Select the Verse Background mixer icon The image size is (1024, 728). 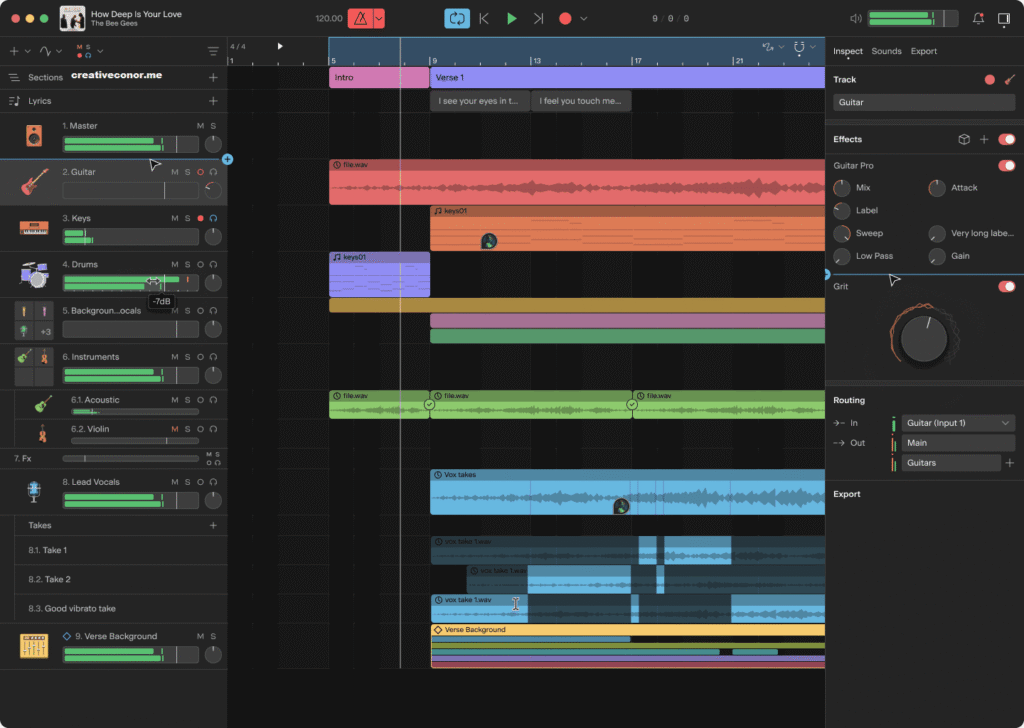(x=34, y=645)
